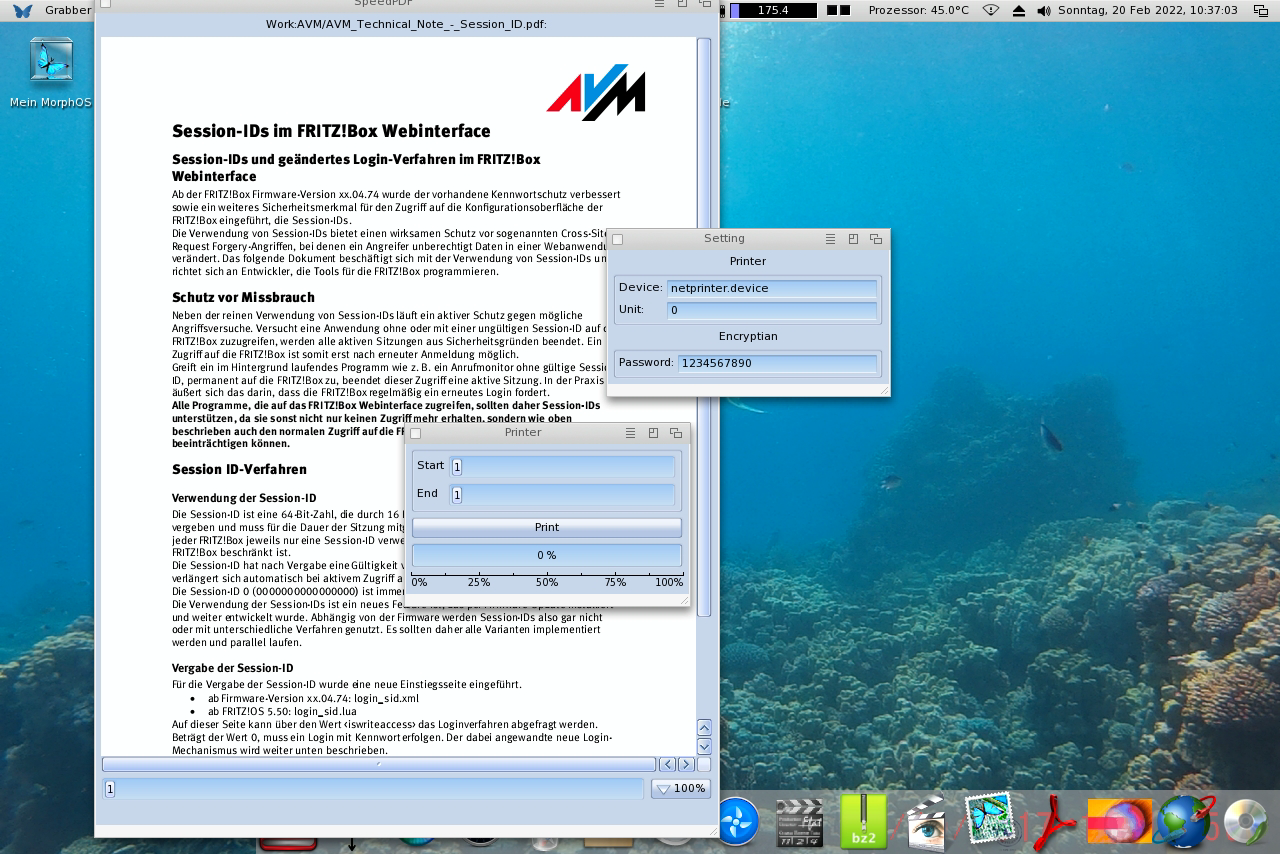Open the CD disc dock icon
The height and width of the screenshot is (854, 1280).
[x=1245, y=822]
